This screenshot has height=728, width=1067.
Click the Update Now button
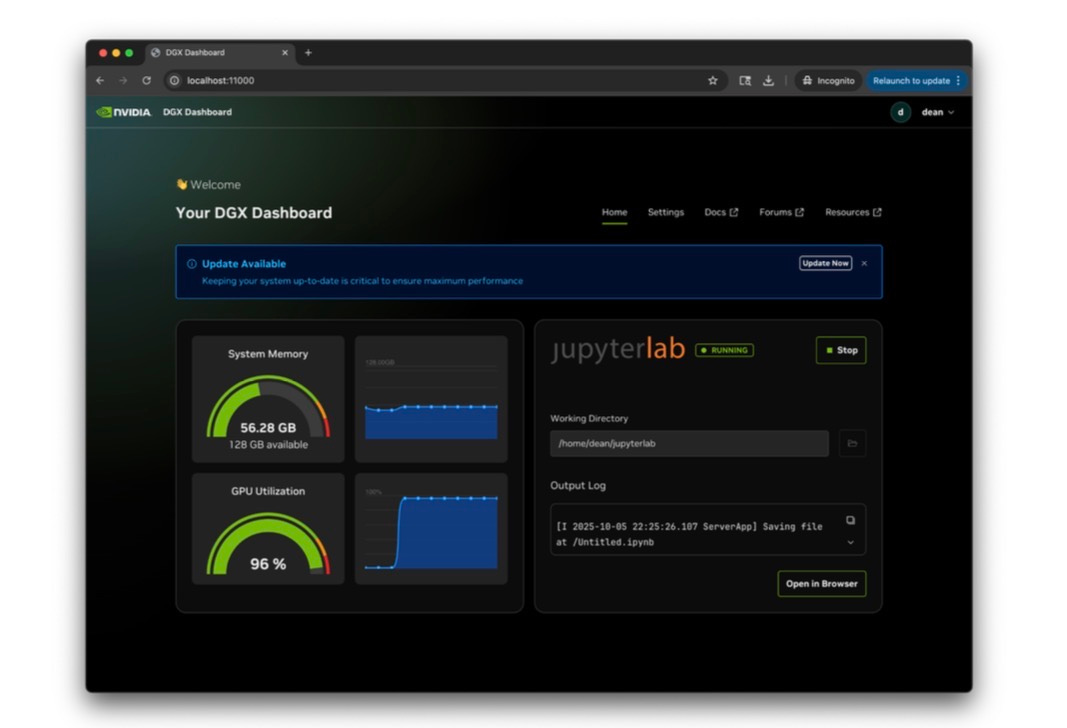[825, 263]
